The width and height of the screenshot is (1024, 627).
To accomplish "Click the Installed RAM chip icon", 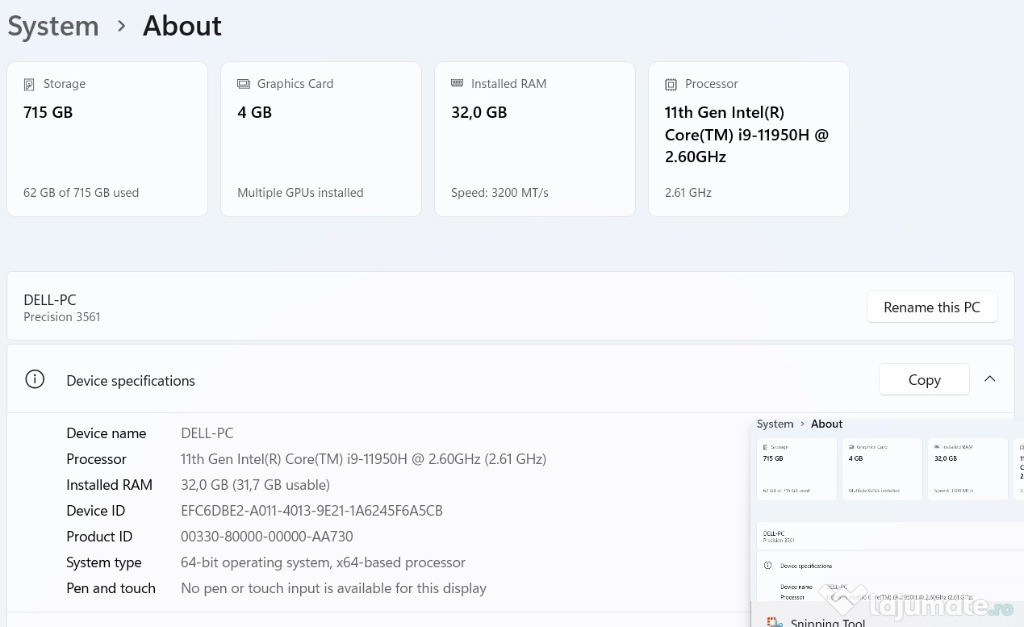I will (x=457, y=83).
